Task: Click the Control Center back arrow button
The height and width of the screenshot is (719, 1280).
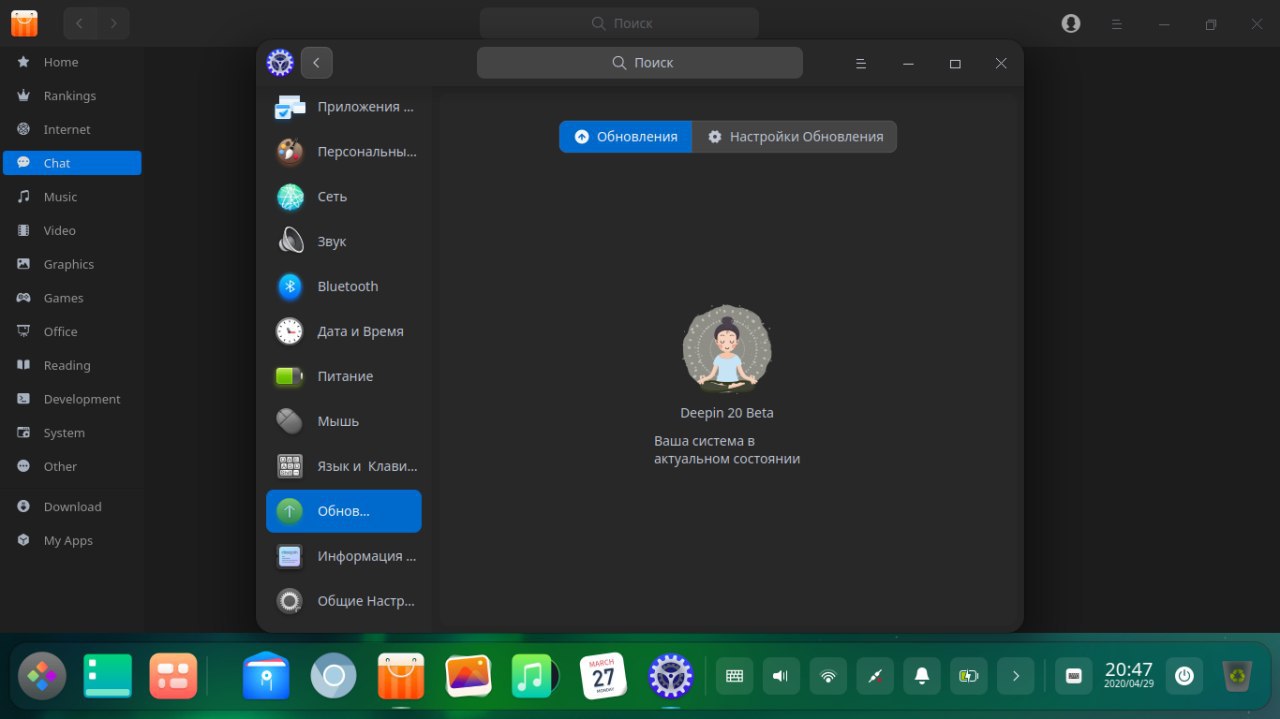Action: [x=316, y=63]
